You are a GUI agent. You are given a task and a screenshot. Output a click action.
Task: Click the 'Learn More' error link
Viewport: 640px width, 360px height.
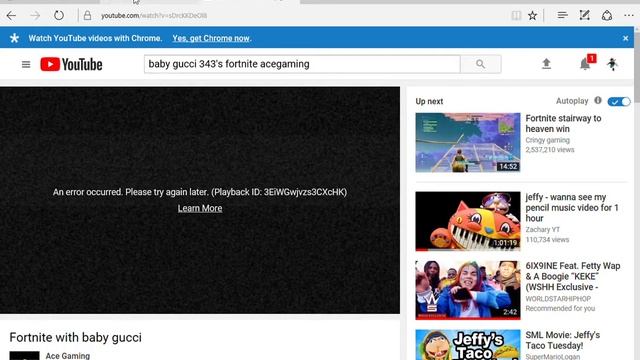[200, 208]
